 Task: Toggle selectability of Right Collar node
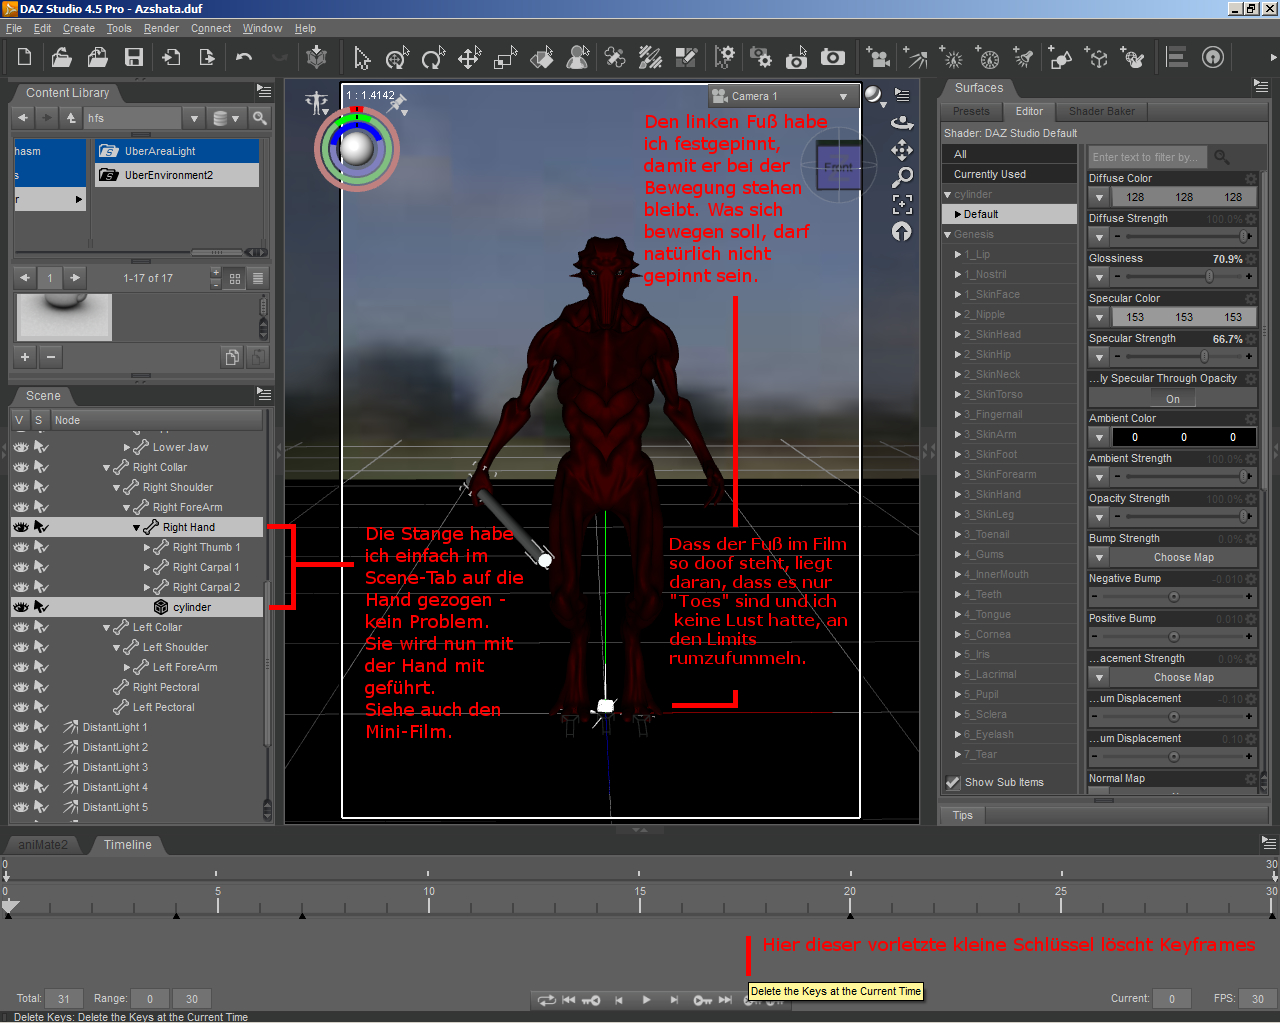(x=41, y=467)
